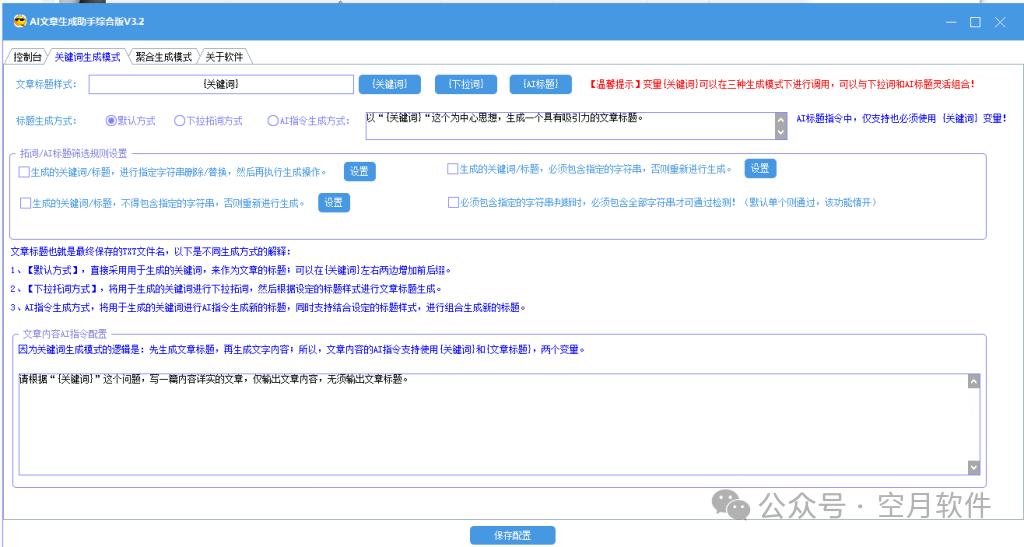1024x547 pixels.
Task: Click explanation line 2 about 【下拉托词方式】
Action: pyautogui.click(x=226, y=289)
